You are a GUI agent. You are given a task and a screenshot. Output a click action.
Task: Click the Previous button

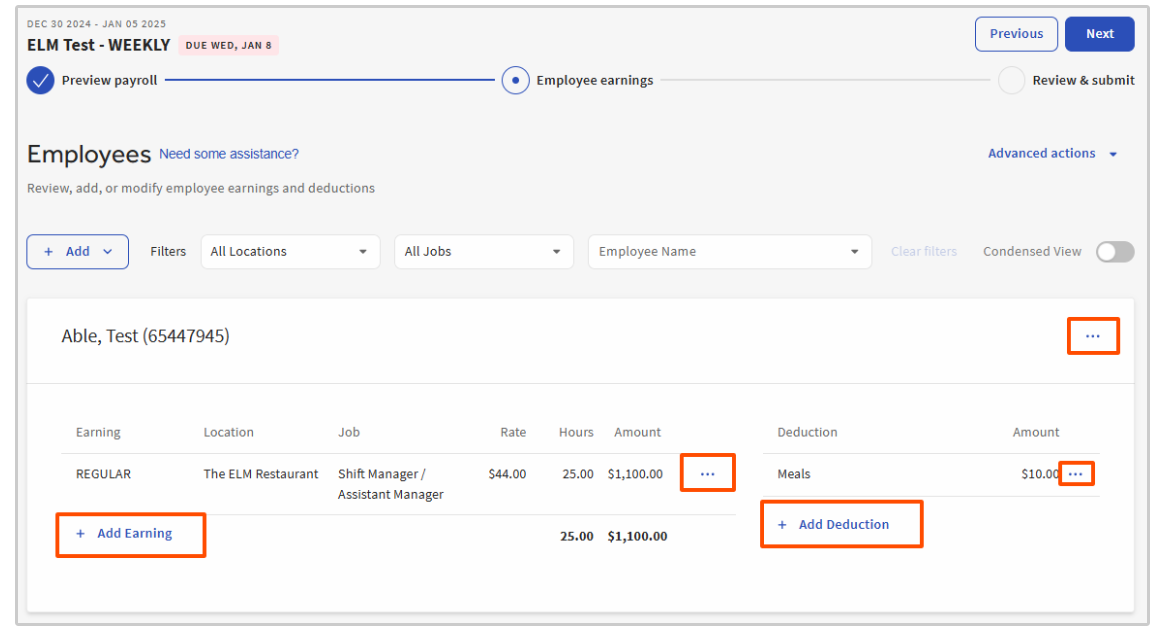coord(1016,34)
